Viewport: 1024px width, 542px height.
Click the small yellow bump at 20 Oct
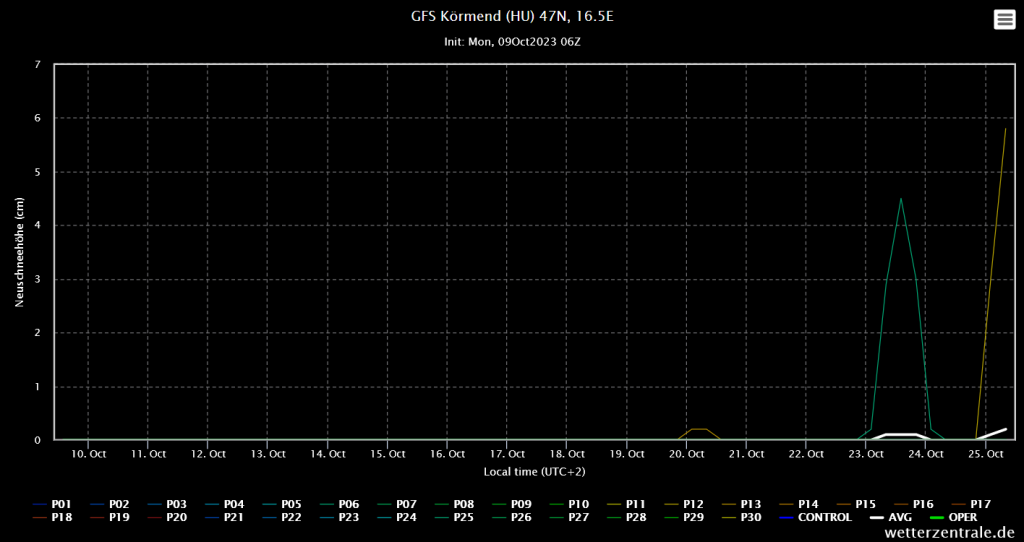pyautogui.click(x=698, y=429)
